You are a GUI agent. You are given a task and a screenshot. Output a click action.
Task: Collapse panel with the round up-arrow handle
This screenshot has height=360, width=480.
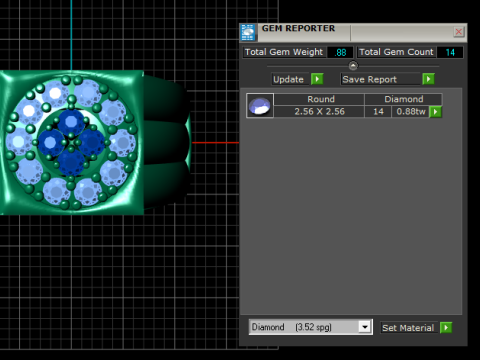[353, 66]
